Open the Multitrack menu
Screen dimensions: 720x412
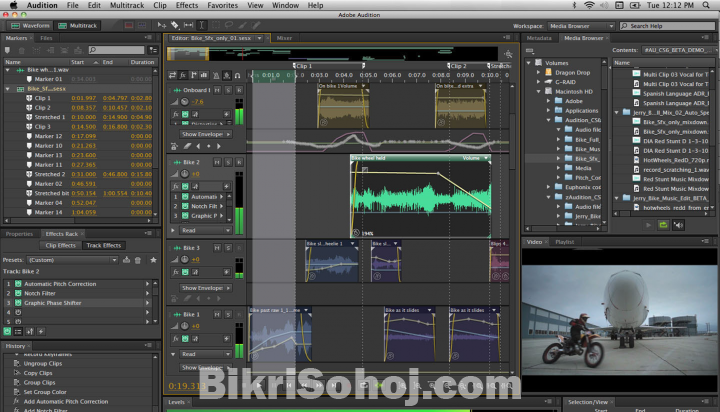[x=127, y=5]
